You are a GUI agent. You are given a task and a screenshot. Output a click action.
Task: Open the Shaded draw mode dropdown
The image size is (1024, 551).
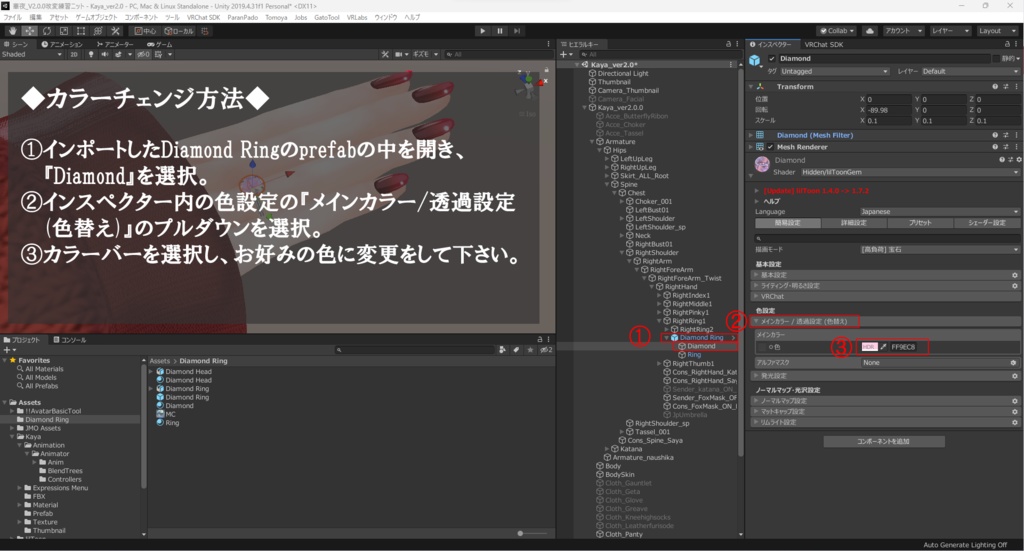click(31, 54)
